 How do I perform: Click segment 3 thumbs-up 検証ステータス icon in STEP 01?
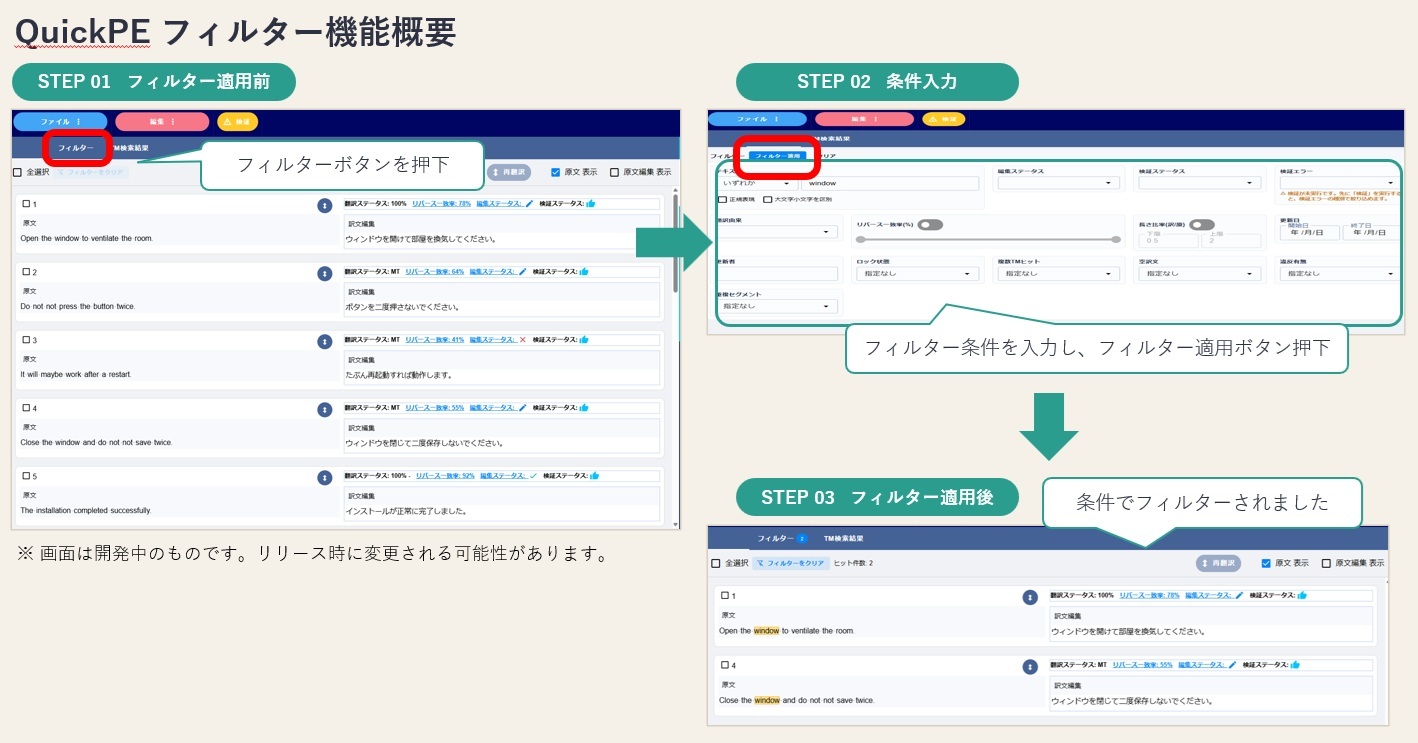584,339
